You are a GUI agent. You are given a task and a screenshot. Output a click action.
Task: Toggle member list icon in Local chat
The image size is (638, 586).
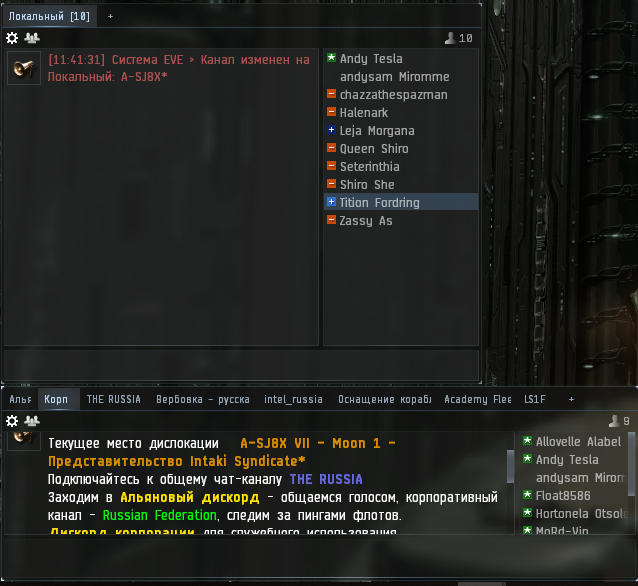click(32, 38)
